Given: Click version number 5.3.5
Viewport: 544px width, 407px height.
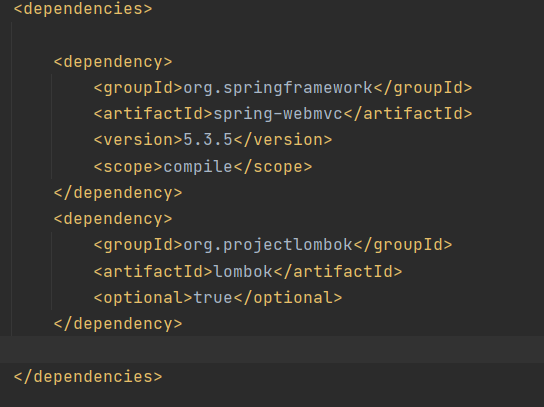Looking at the screenshot, I should coord(208,140).
